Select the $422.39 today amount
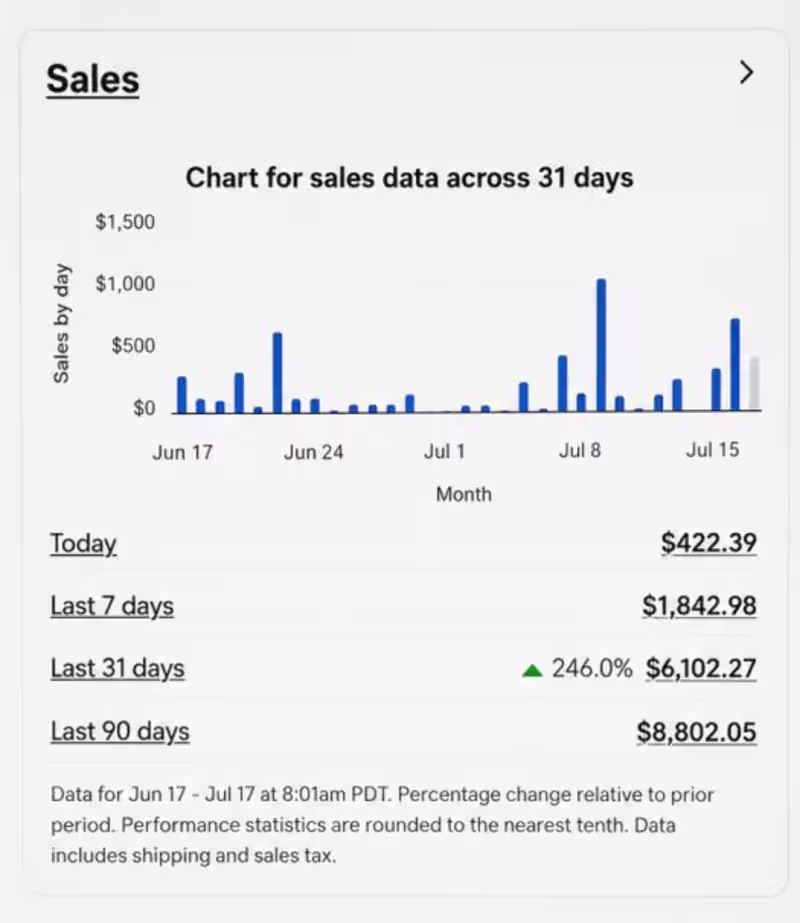Image resolution: width=800 pixels, height=923 pixels. point(709,542)
